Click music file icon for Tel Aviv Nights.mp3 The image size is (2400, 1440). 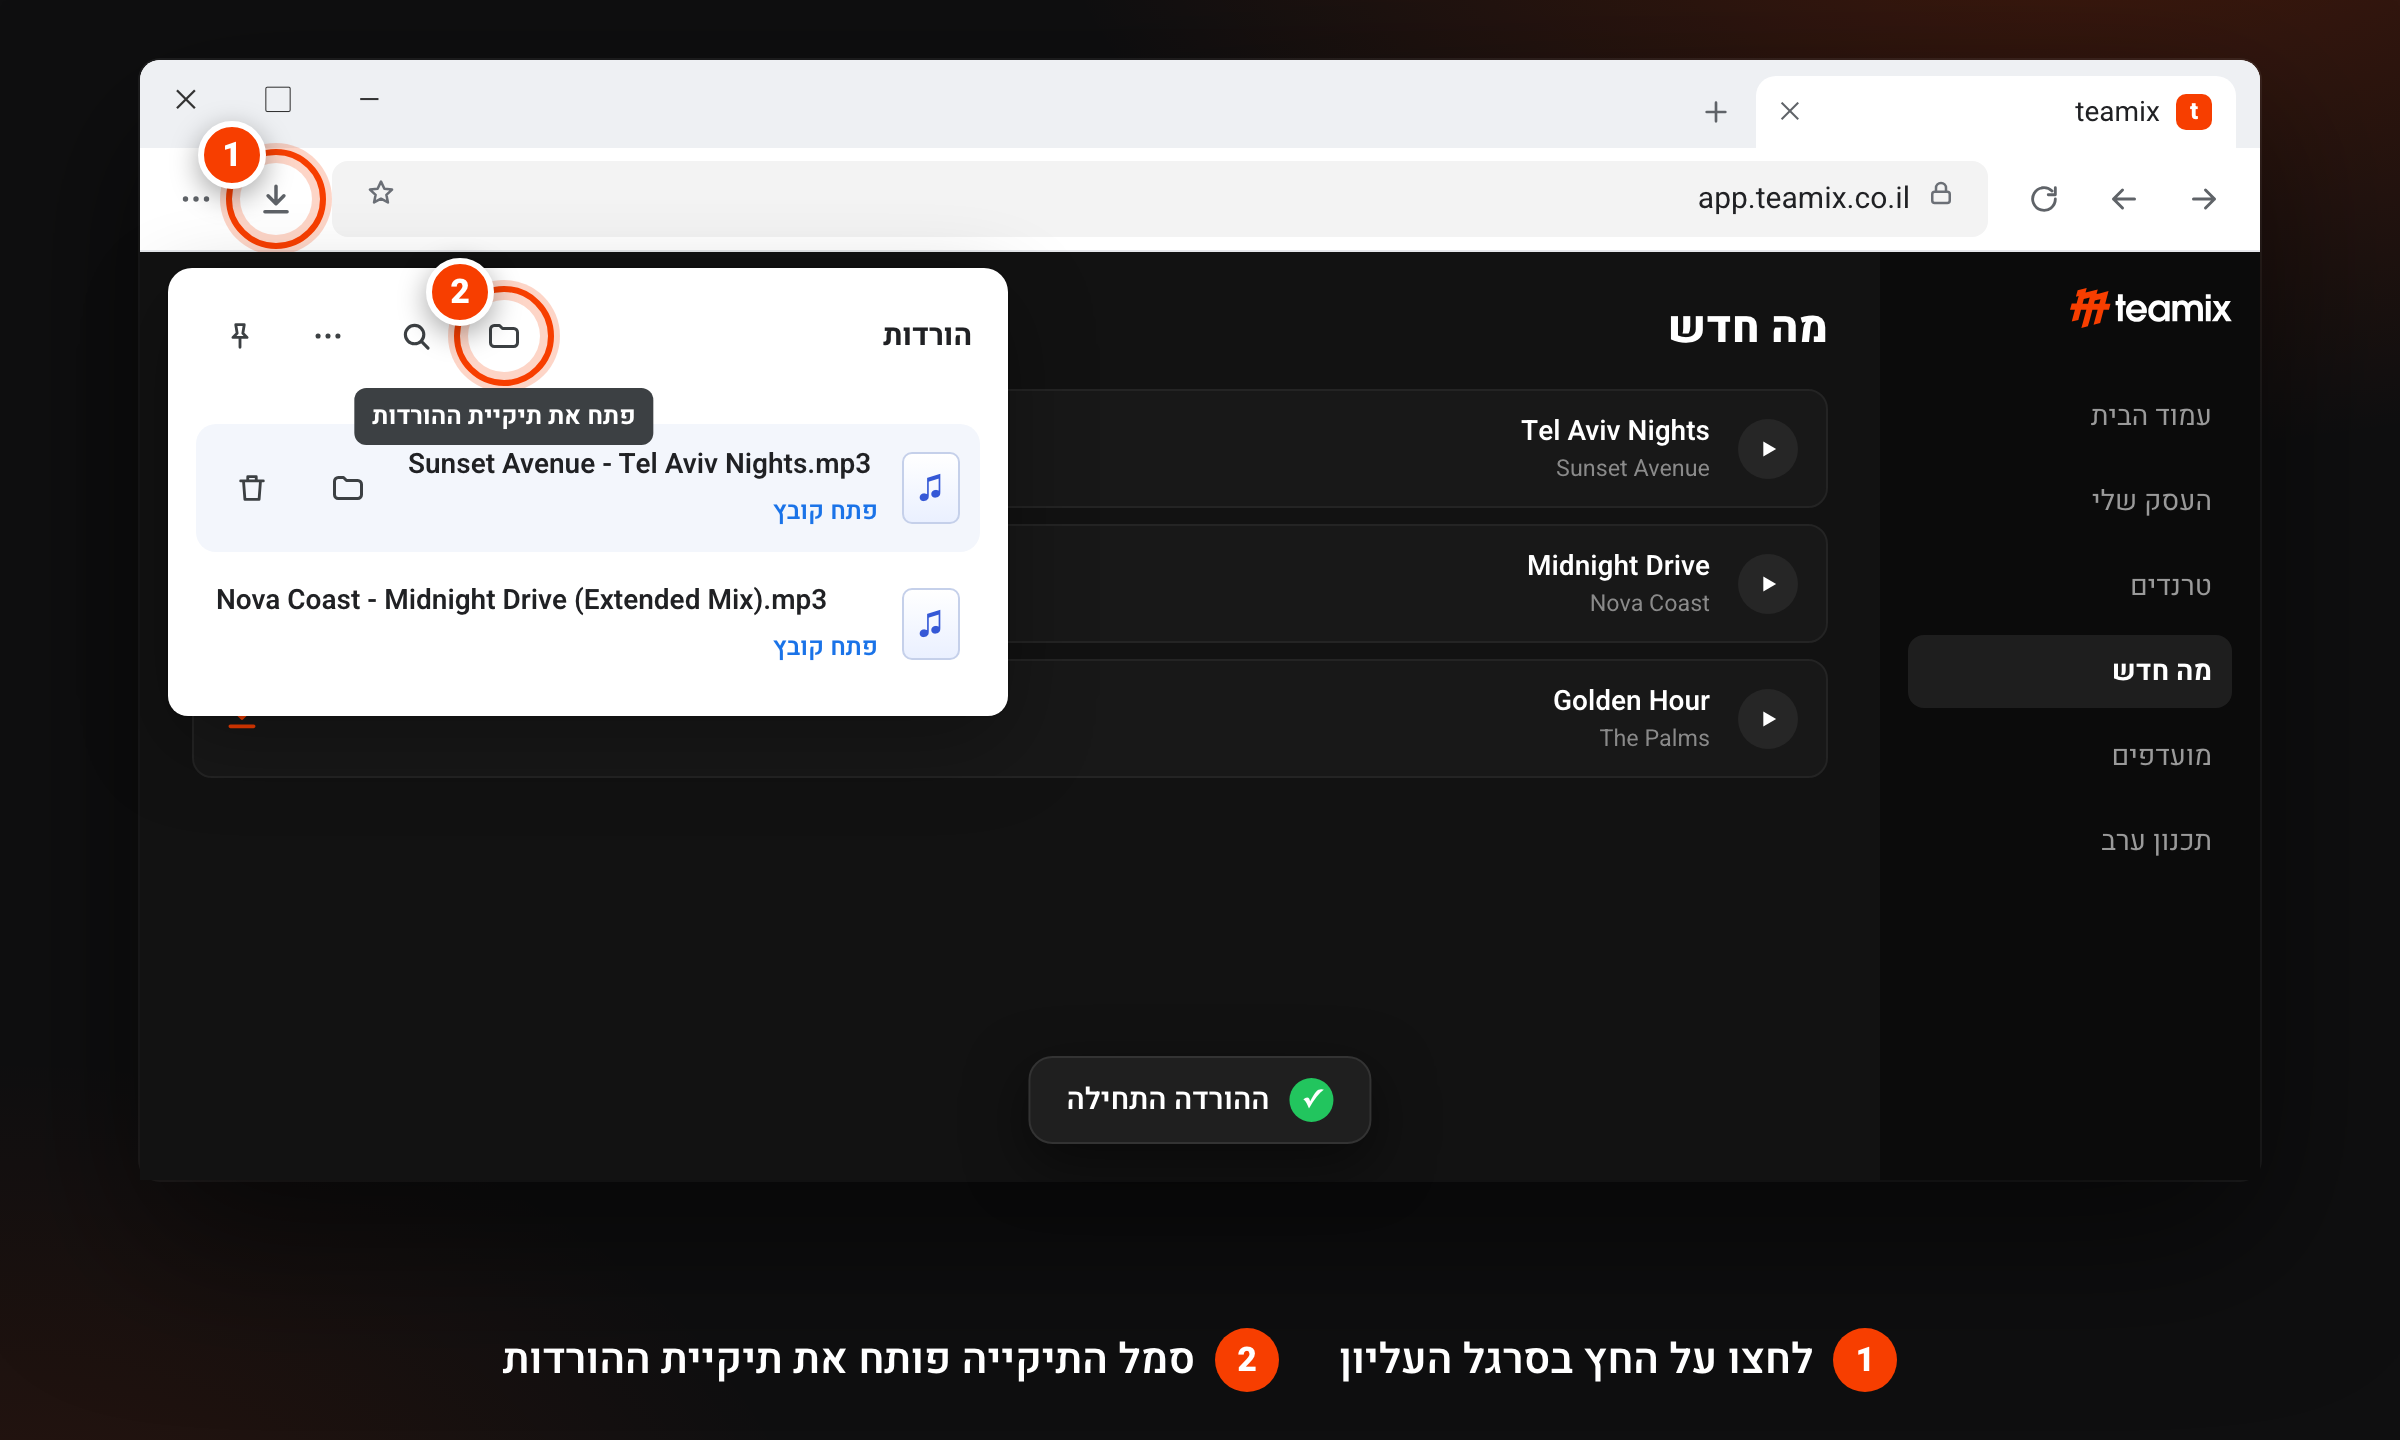click(931, 488)
